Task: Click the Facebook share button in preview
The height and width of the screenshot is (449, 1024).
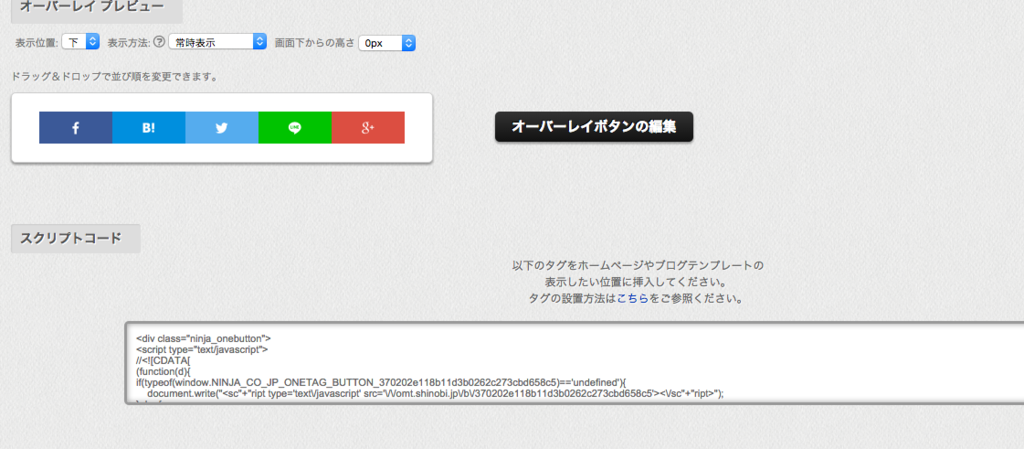Action: pos(76,127)
